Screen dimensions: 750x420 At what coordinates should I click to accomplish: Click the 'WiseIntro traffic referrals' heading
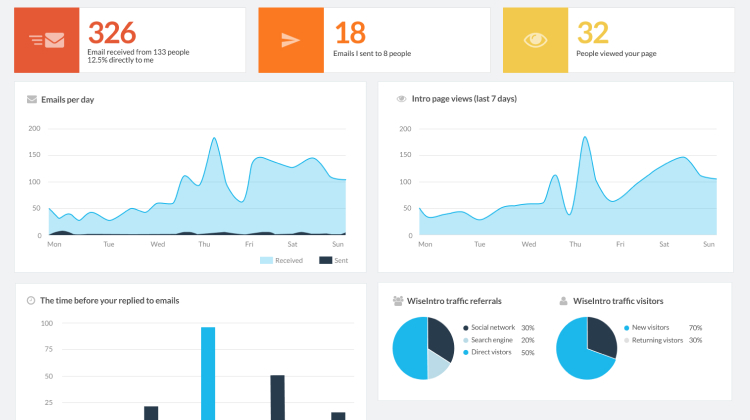coord(454,301)
